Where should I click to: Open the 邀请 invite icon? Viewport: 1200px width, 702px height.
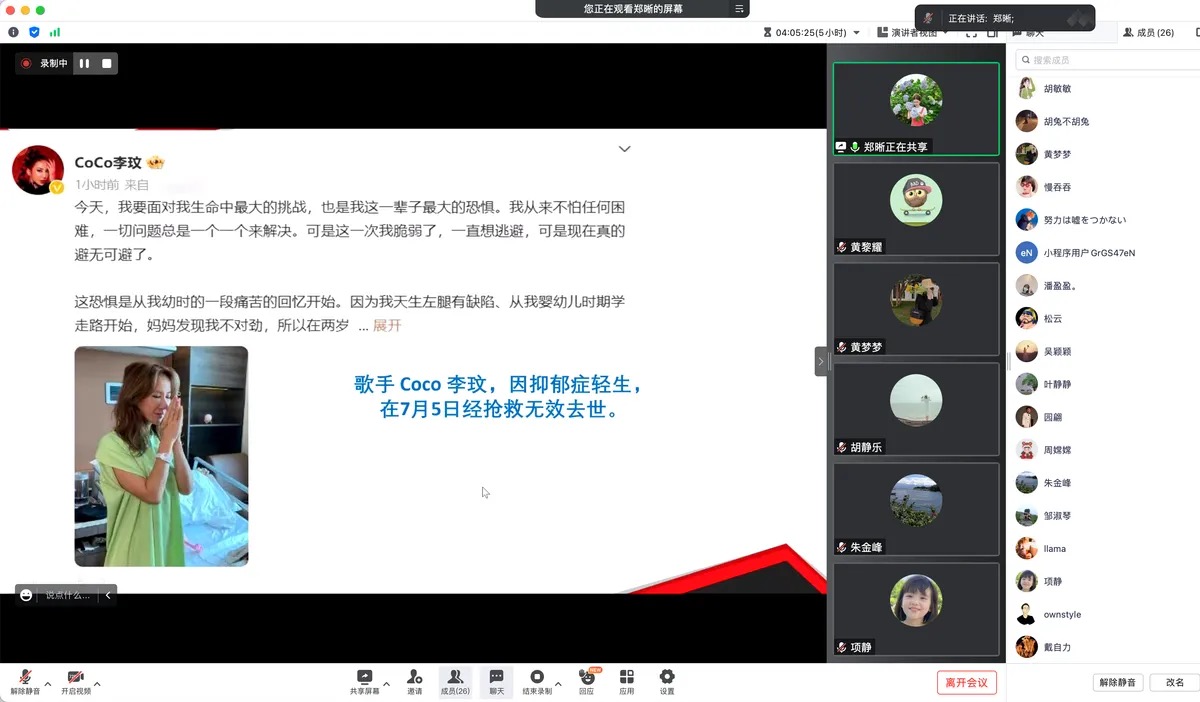[414, 678]
